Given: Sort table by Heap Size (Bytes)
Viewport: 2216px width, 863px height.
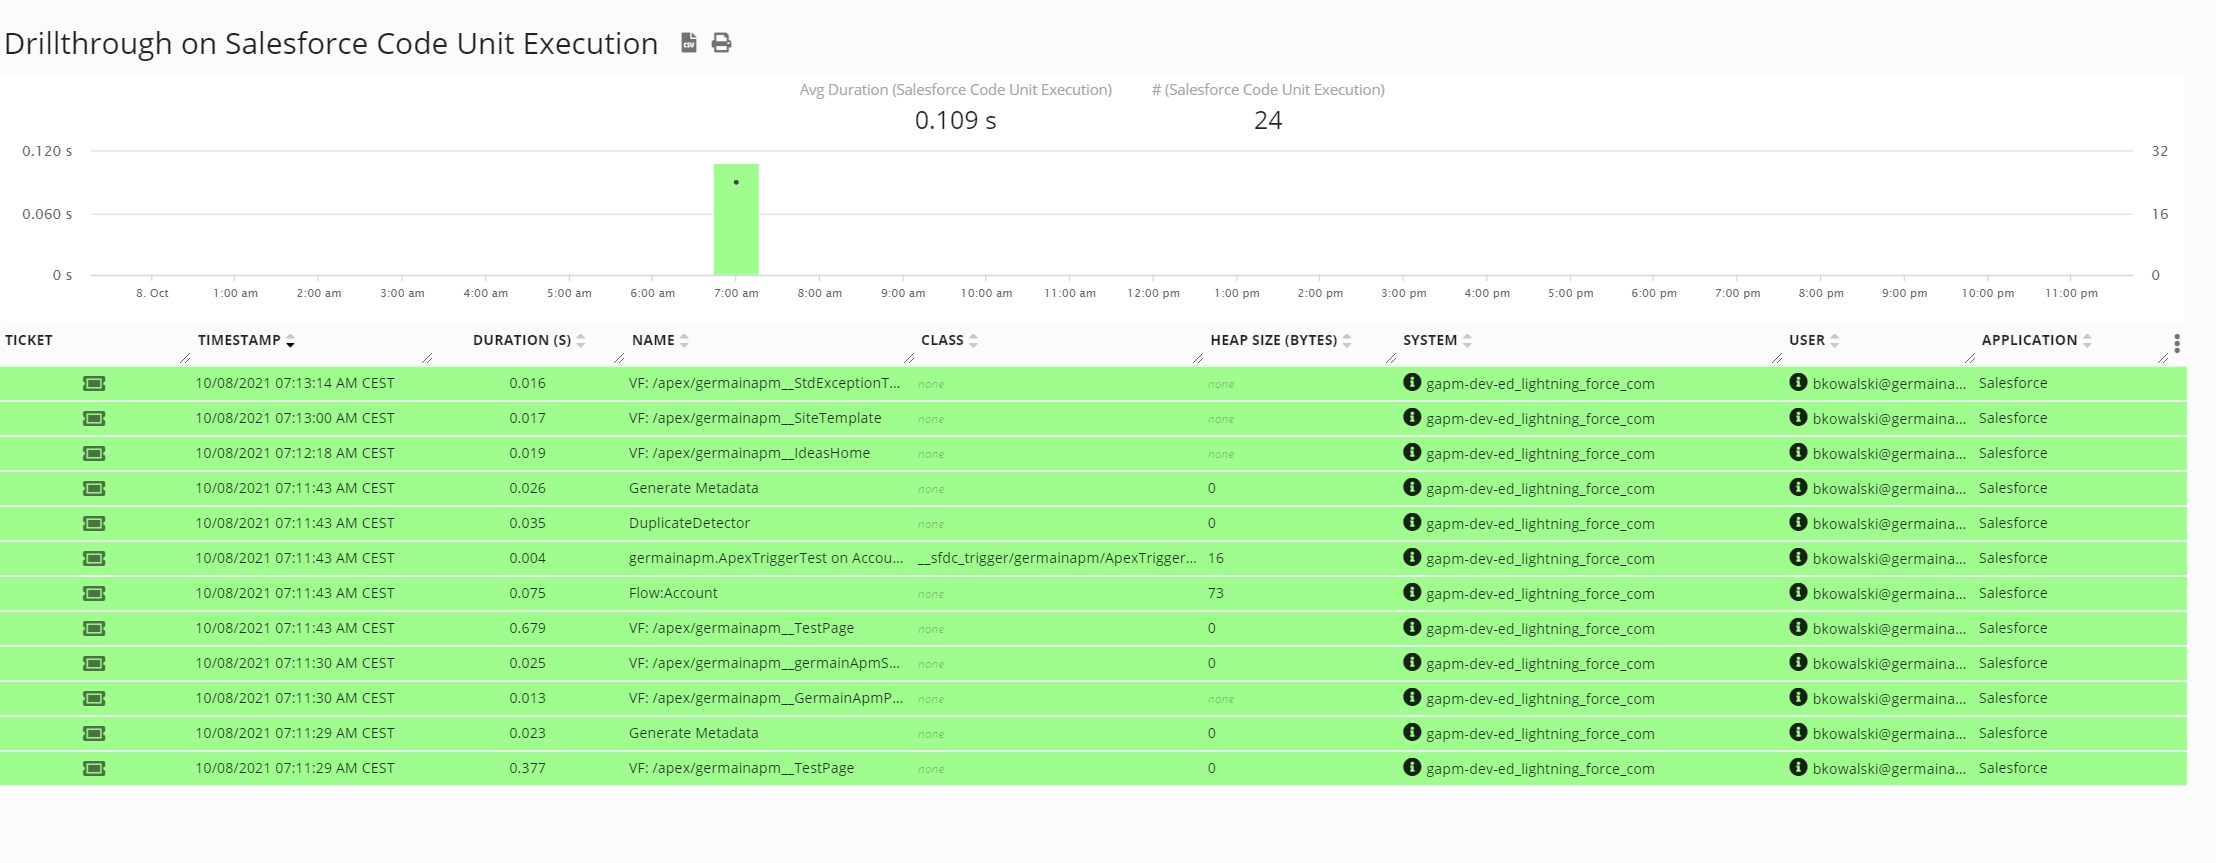Looking at the screenshot, I should point(1273,340).
